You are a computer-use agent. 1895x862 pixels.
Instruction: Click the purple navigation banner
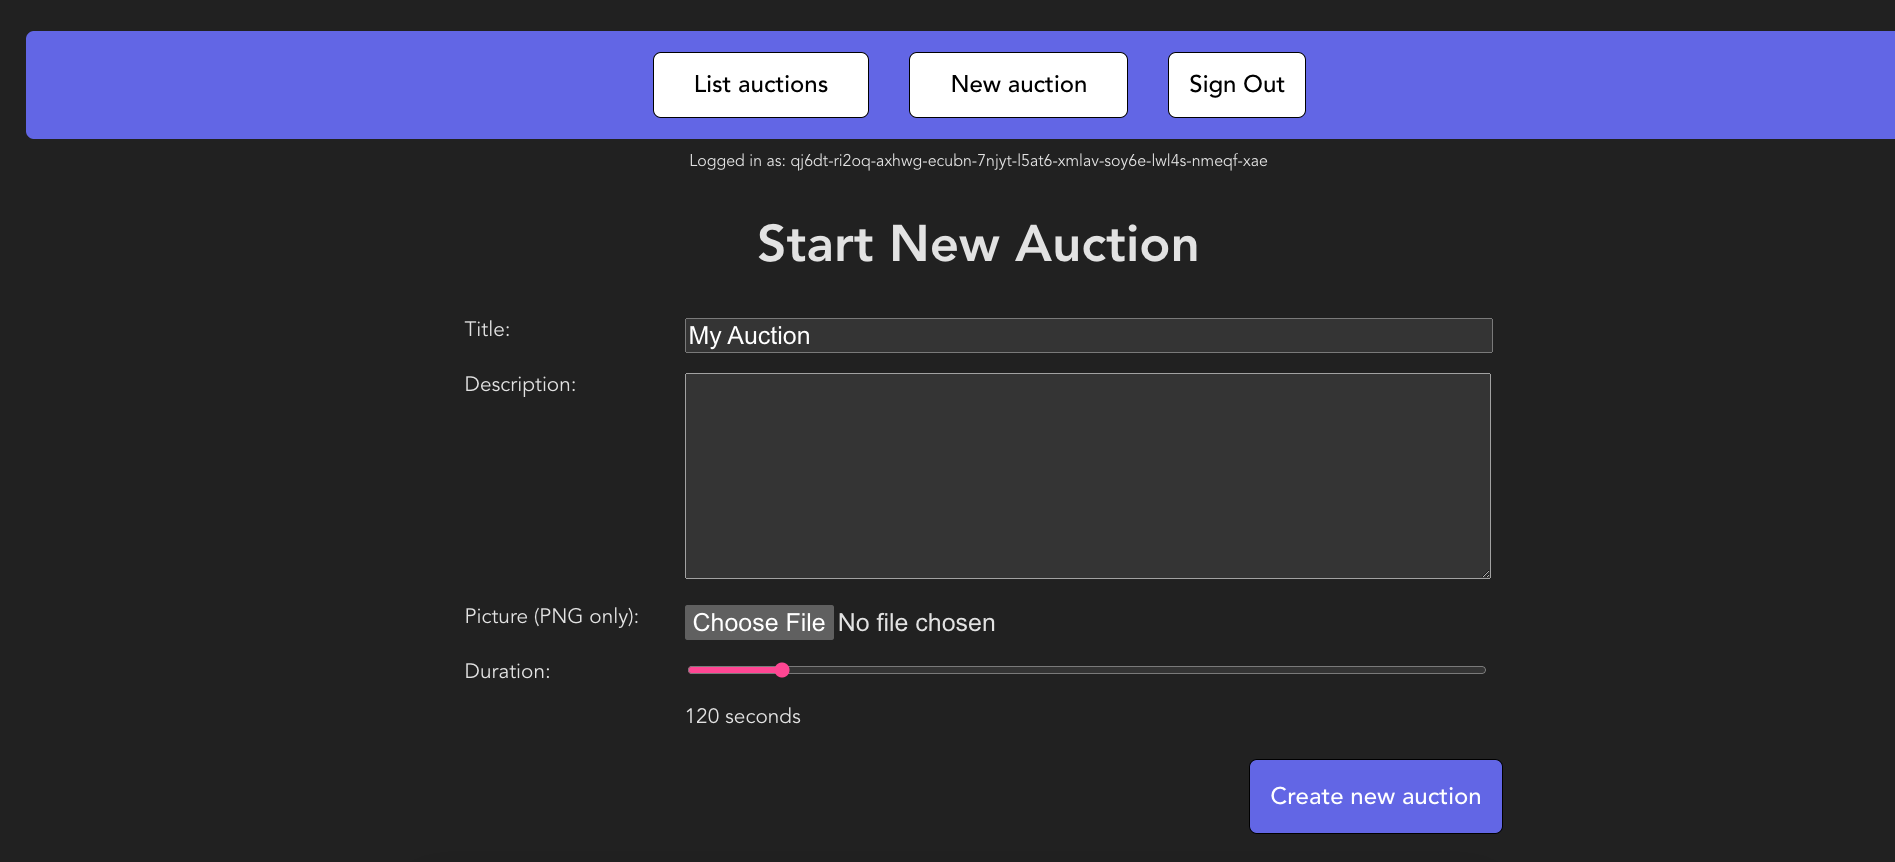click(300, 84)
